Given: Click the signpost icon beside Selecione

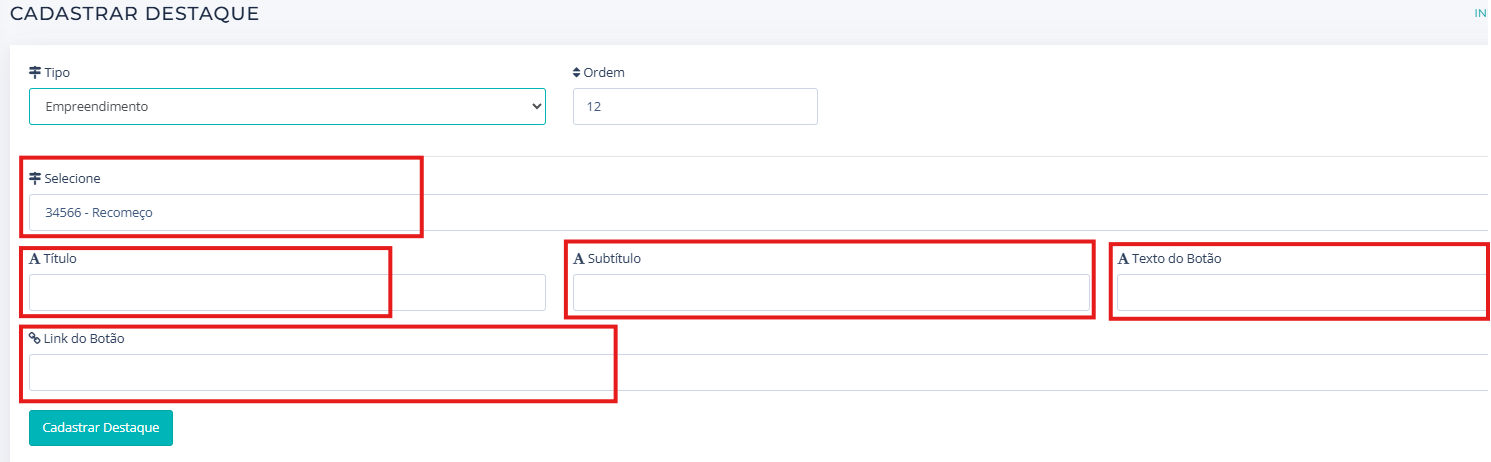Looking at the screenshot, I should [x=35, y=179].
